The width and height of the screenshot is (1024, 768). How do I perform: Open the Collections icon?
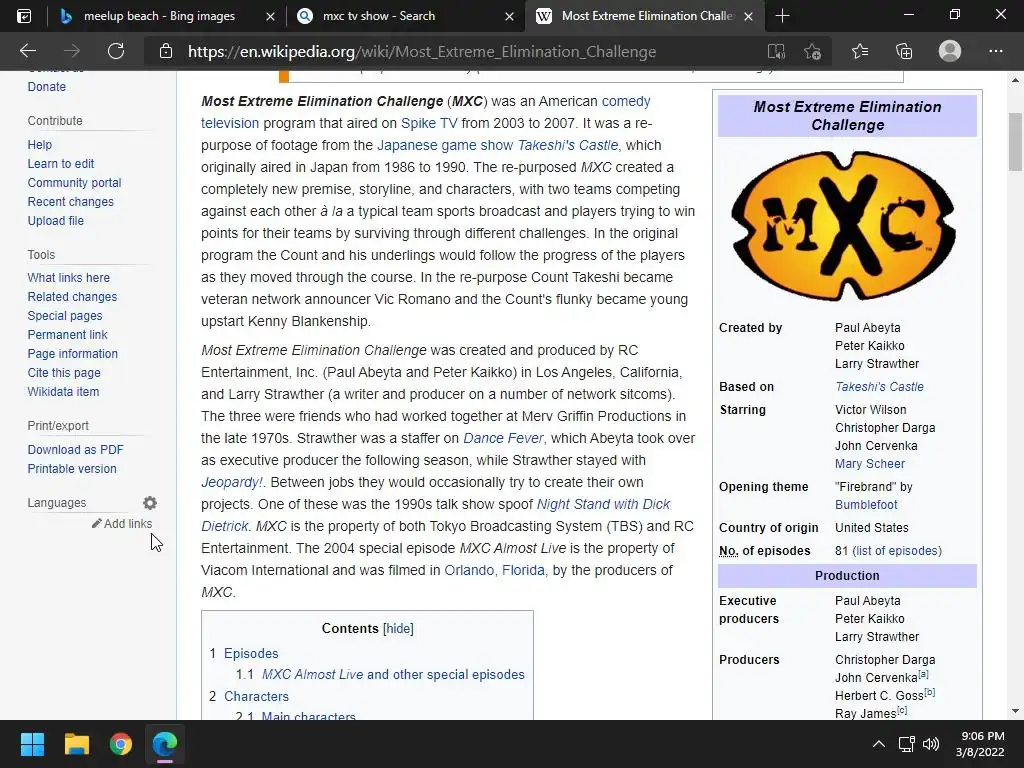point(904,51)
